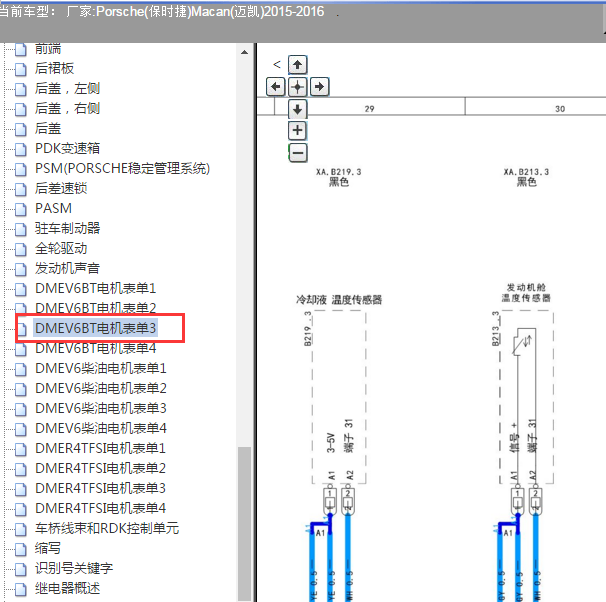Screen dimensions: 606x602
Task: Open 全轮驱动 entry
Action: [x=61, y=248]
